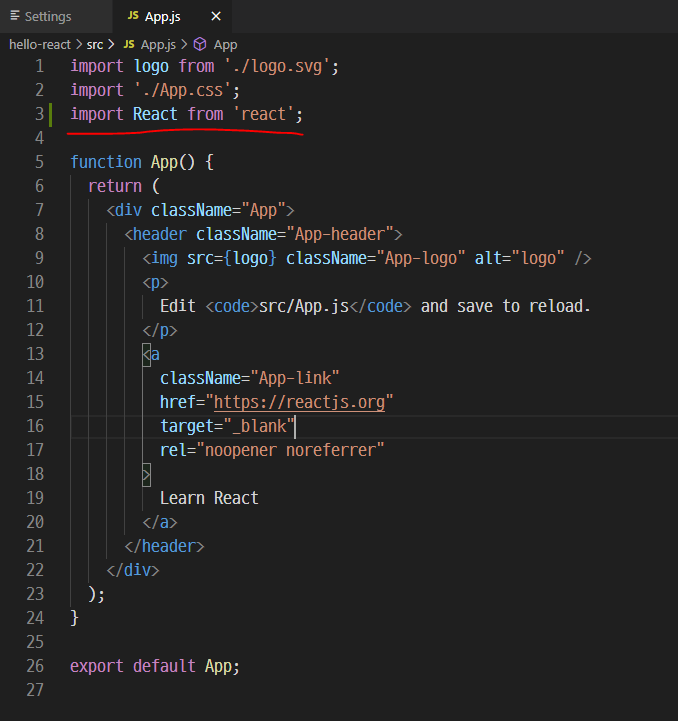Viewport: 678px width, 721px height.
Task: Click line number 26 in gutter
Action: coord(35,666)
